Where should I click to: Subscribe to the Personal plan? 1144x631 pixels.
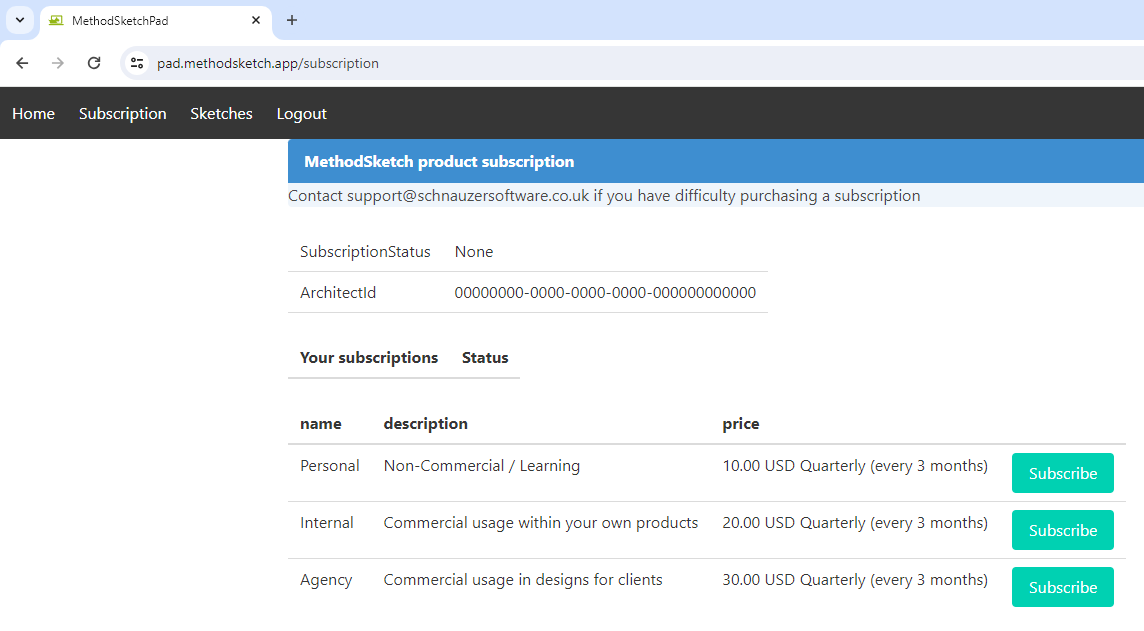[1062, 473]
